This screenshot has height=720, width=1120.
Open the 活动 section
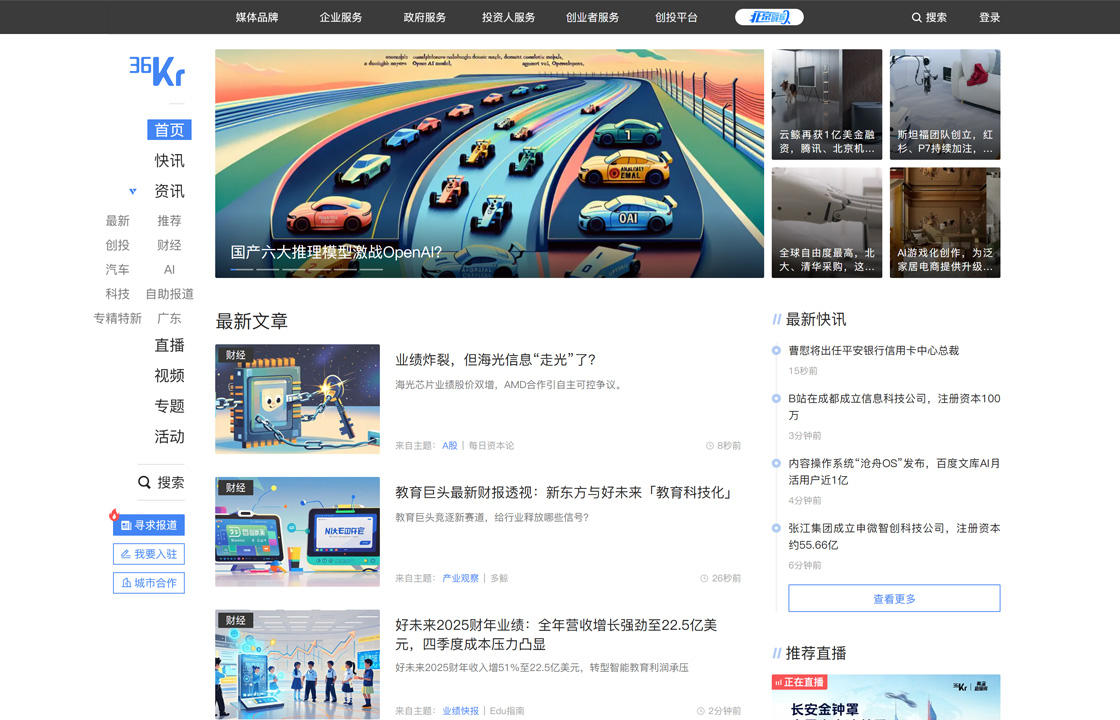click(x=169, y=436)
